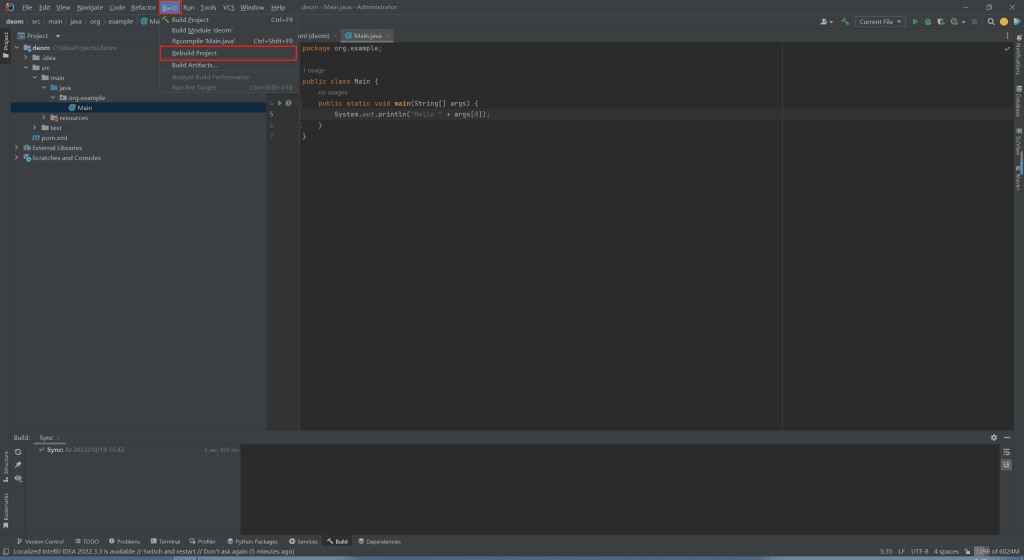Click the green Run button in the toolbar
Image resolution: width=1024 pixels, height=560 pixels.
[x=915, y=21]
